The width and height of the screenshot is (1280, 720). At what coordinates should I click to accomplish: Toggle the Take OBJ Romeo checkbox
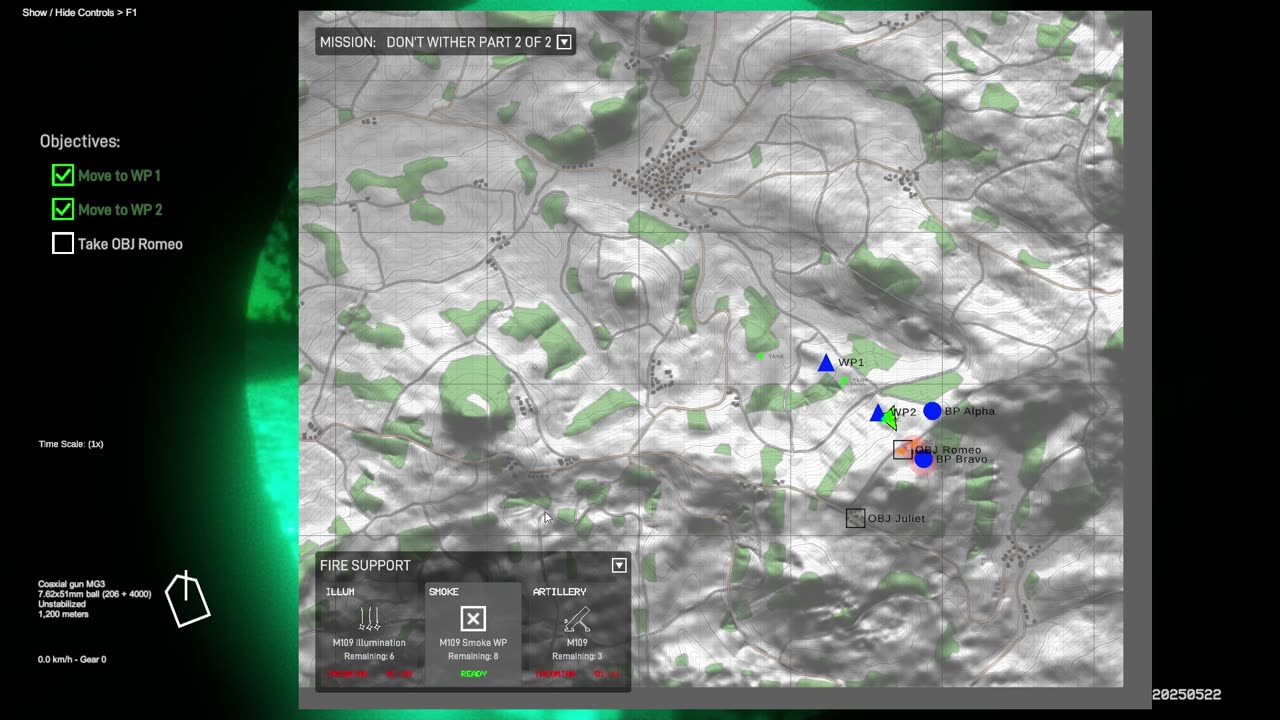63,243
